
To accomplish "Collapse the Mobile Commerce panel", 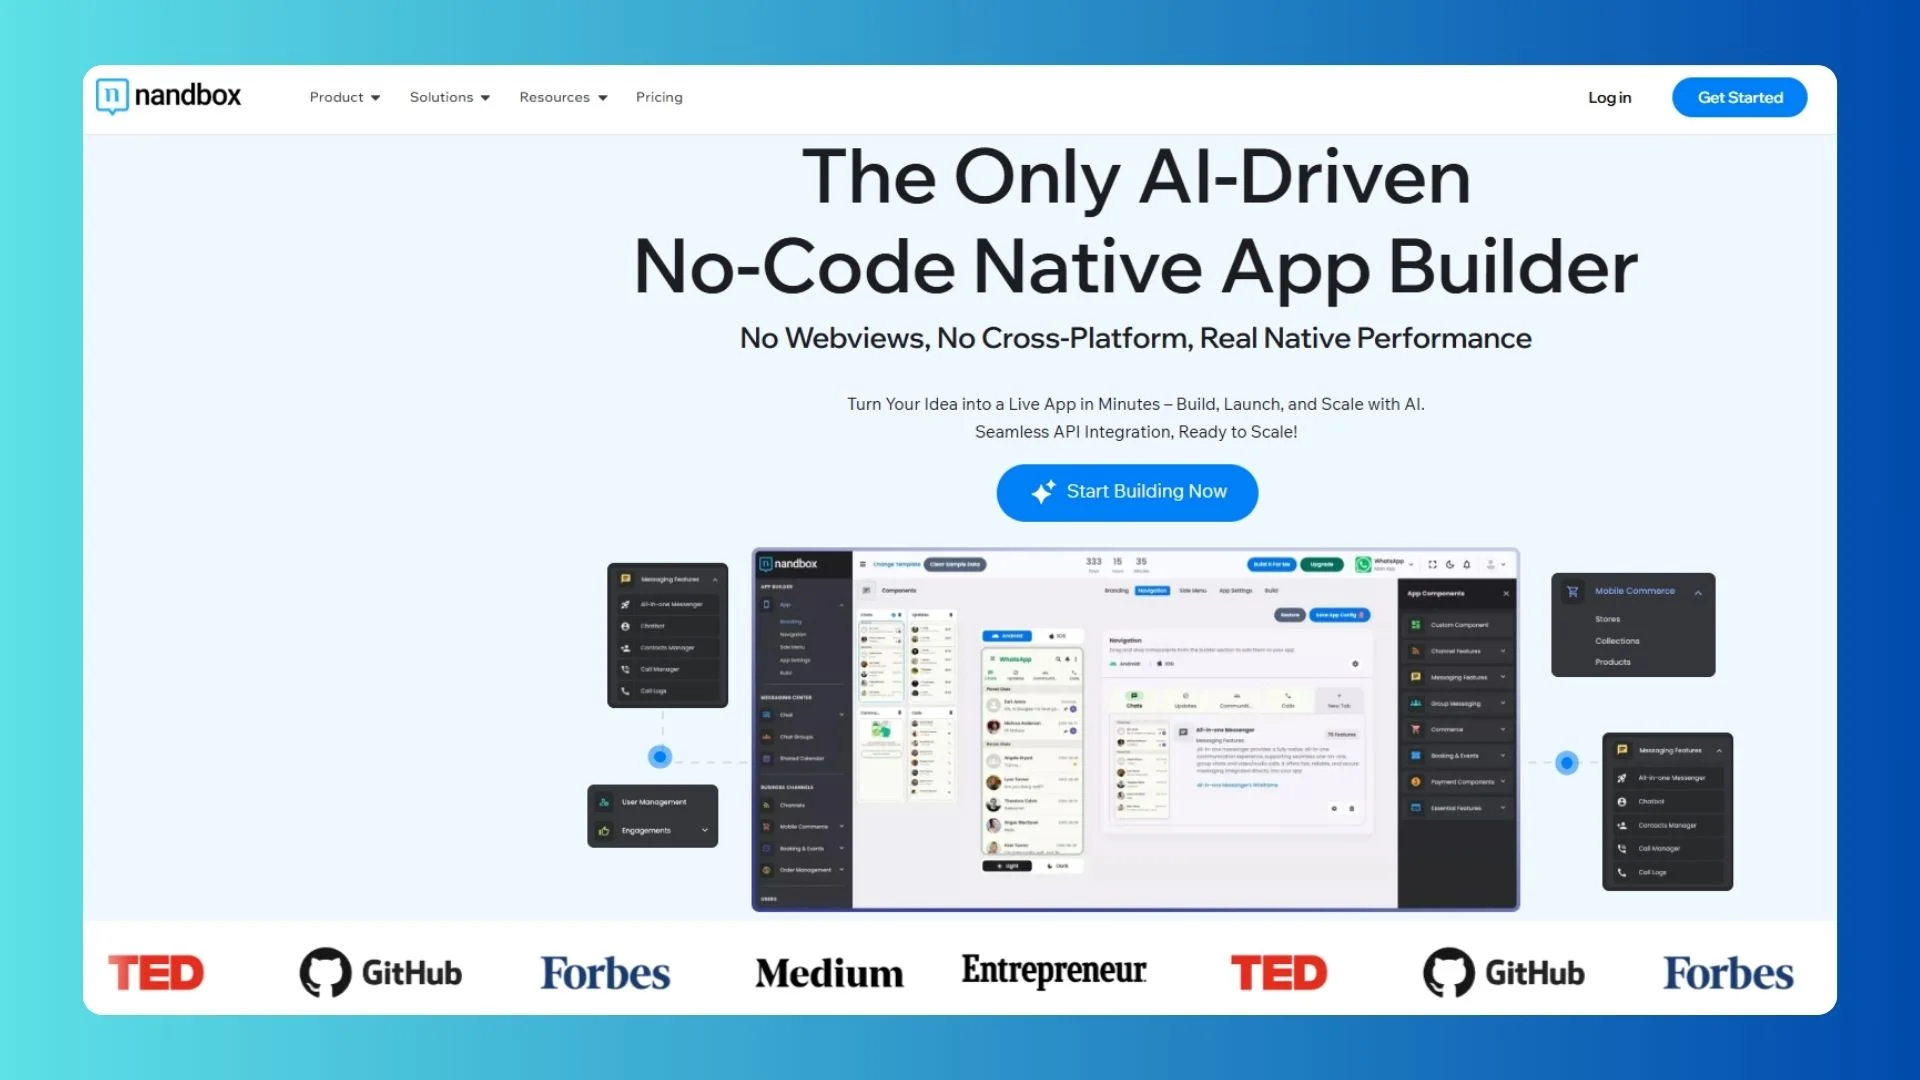I will (1698, 594).
